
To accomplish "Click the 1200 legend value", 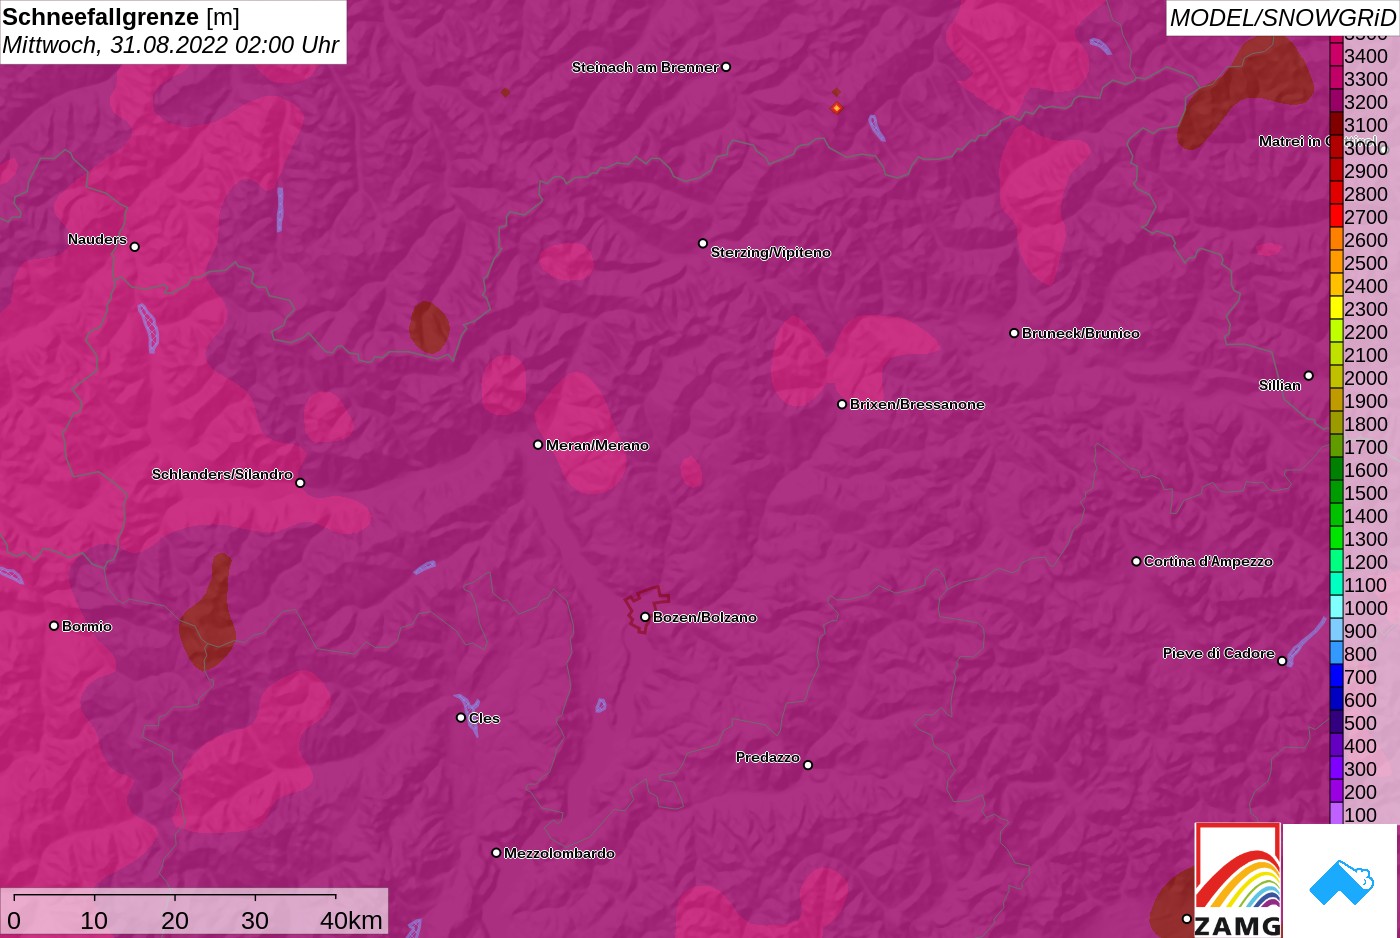I will click(1366, 562).
